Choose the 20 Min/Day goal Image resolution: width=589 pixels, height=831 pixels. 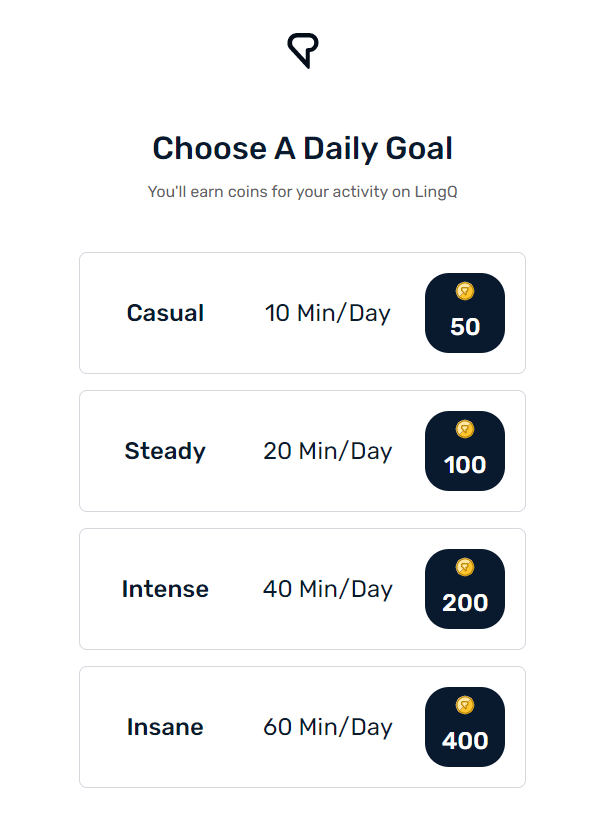(x=328, y=452)
